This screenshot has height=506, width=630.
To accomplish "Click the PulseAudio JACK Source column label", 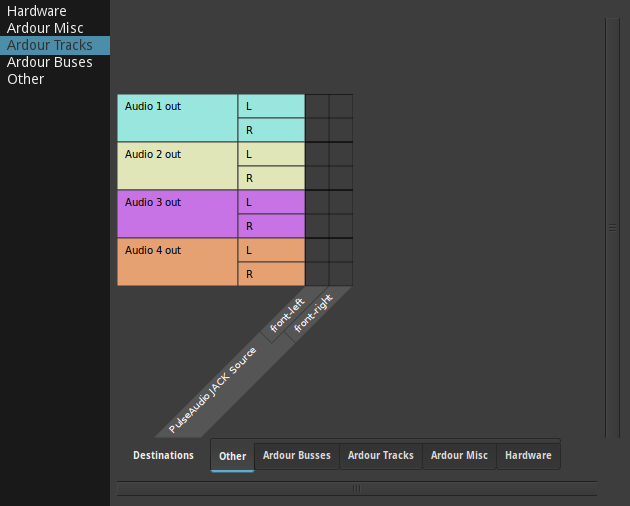I will (212, 389).
